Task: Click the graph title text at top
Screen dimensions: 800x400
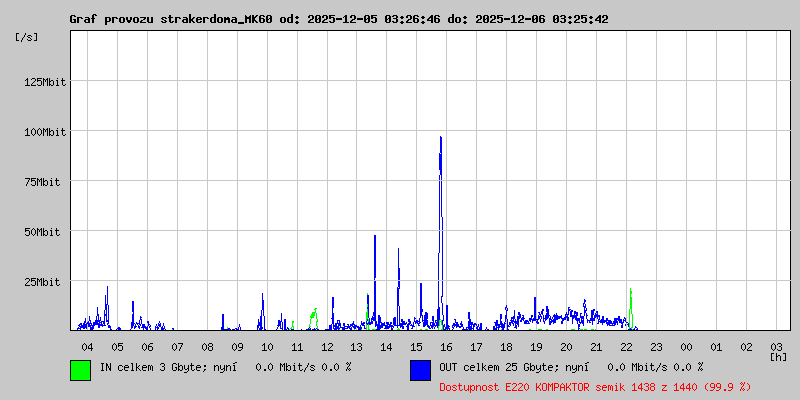Action: click(338, 19)
